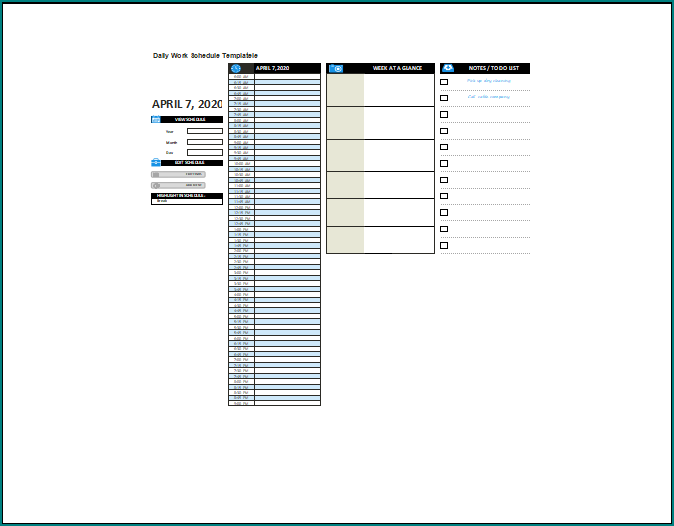The image size is (674, 526).
Task: Click the large APRIL 7, 2020 heading
Action: [187, 104]
